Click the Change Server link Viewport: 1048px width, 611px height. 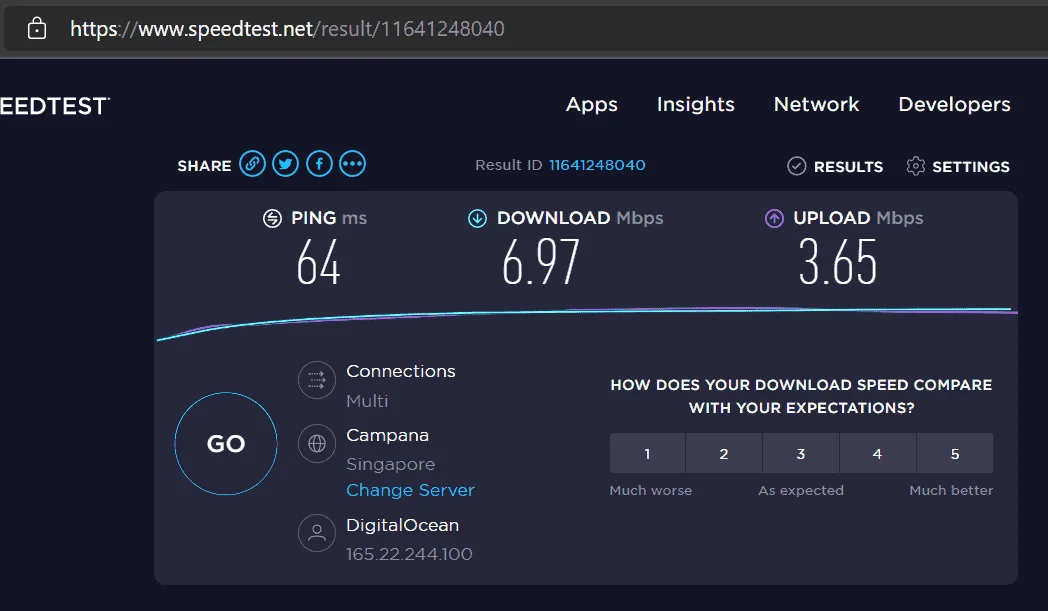coord(410,490)
